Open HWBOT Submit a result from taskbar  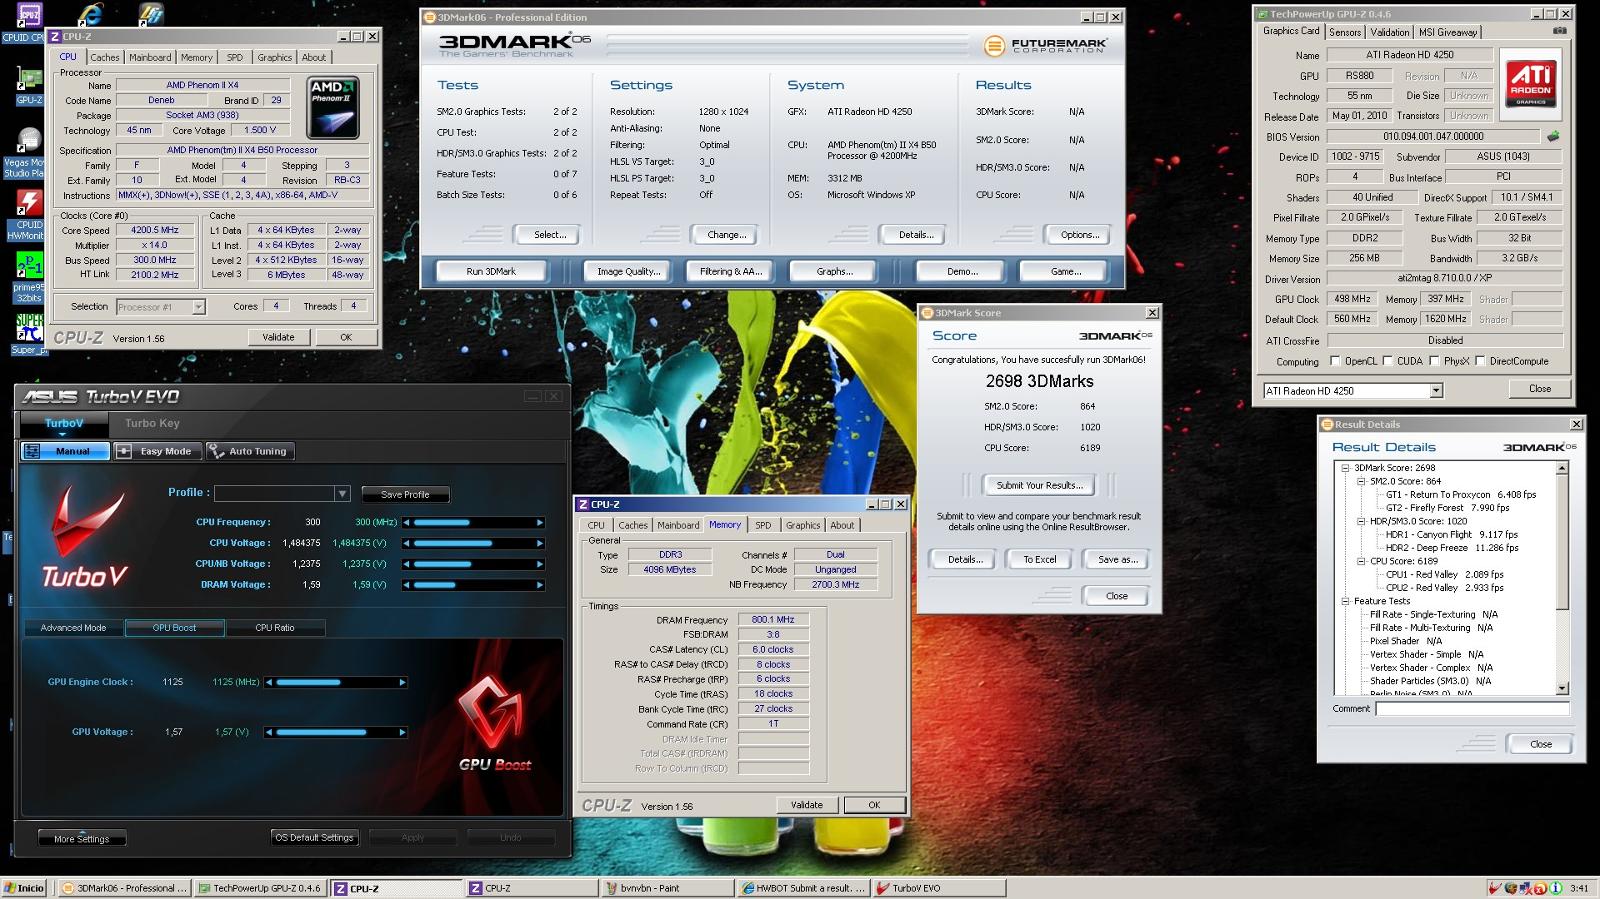point(803,888)
